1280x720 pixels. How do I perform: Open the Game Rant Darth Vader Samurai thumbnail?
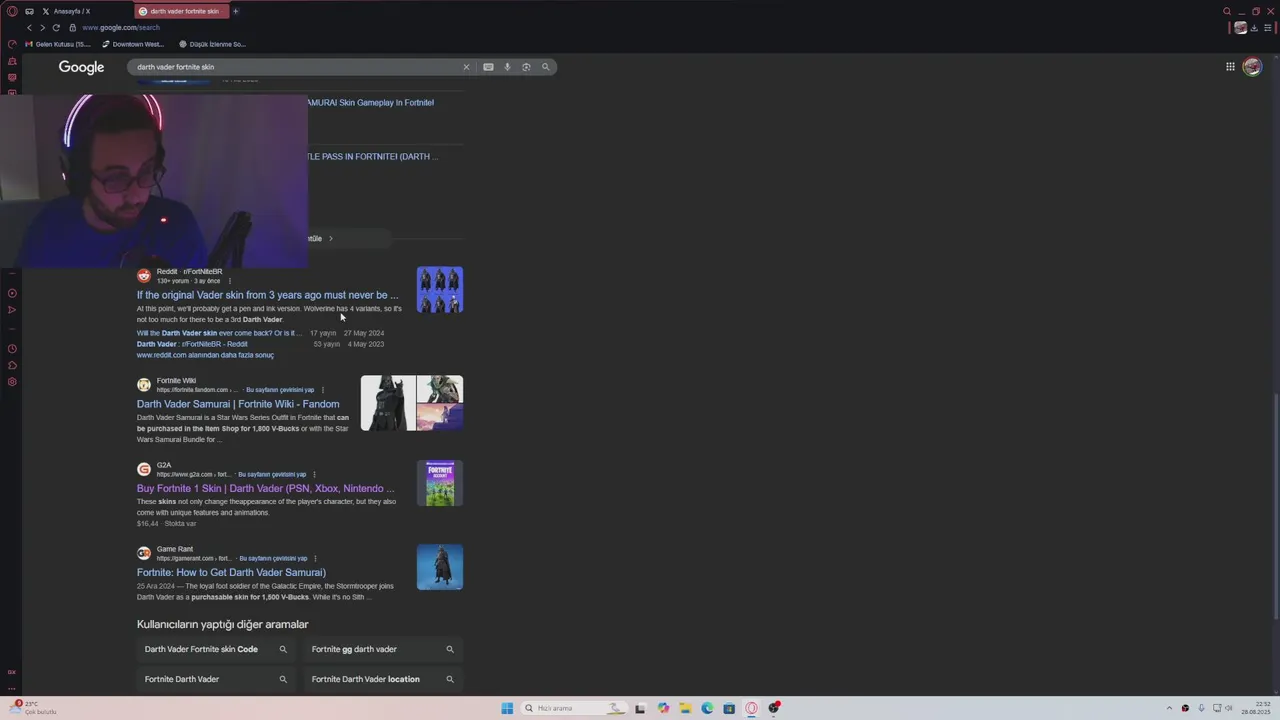point(440,567)
